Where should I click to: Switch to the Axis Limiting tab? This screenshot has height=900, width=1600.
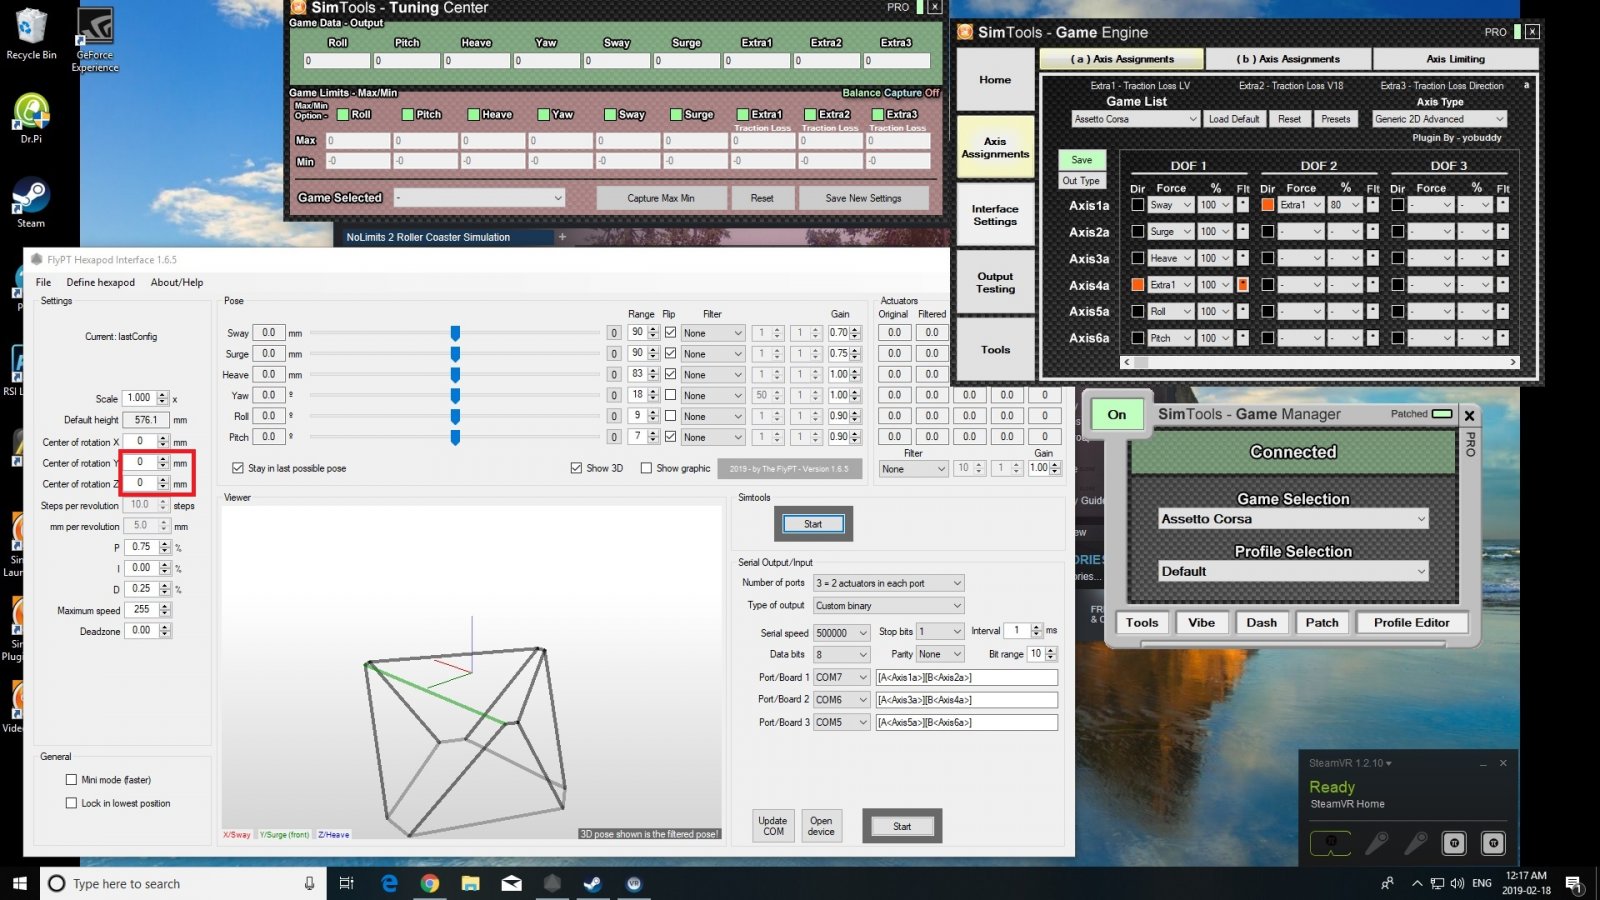pyautogui.click(x=1455, y=59)
